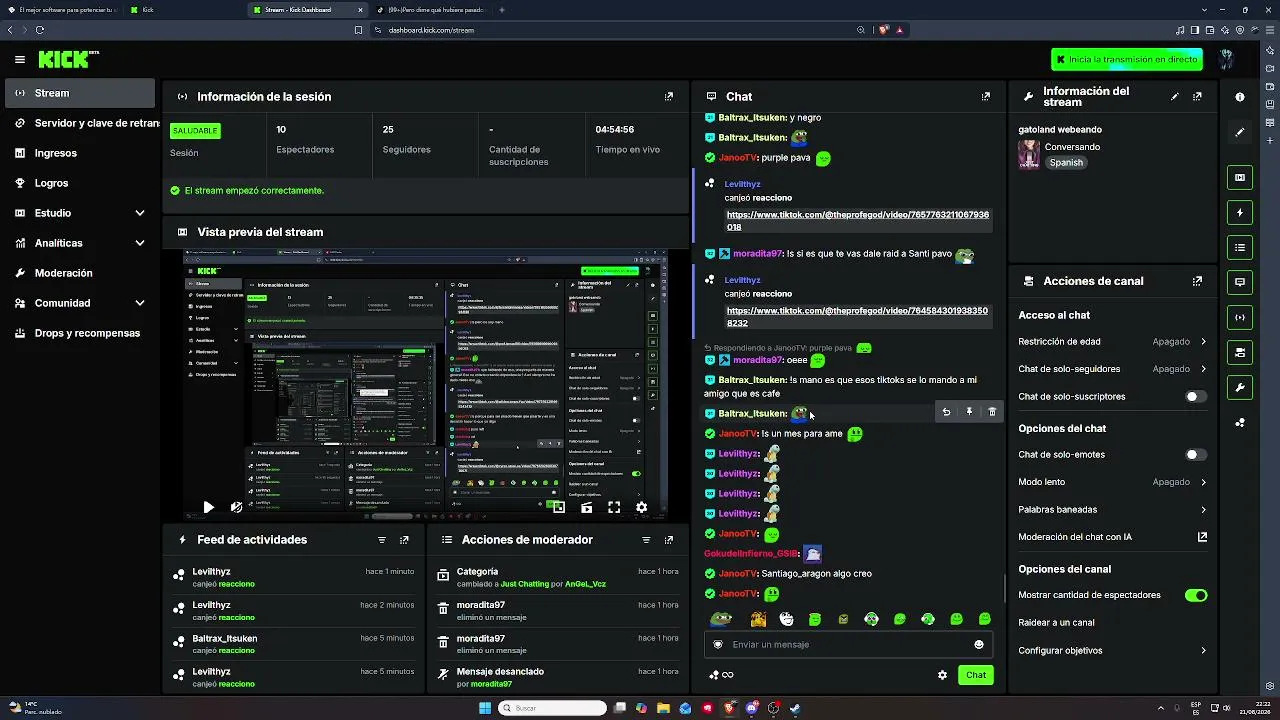Pop out the Información del stream panel

[1197, 97]
